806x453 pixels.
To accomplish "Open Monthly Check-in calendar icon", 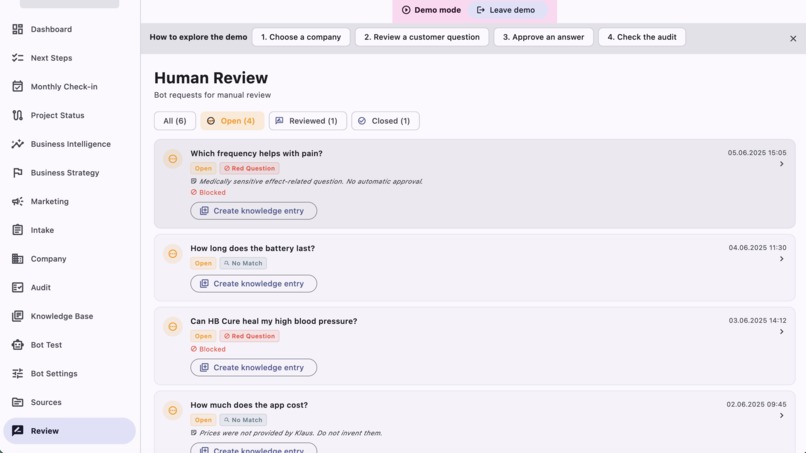I will pos(17,86).
